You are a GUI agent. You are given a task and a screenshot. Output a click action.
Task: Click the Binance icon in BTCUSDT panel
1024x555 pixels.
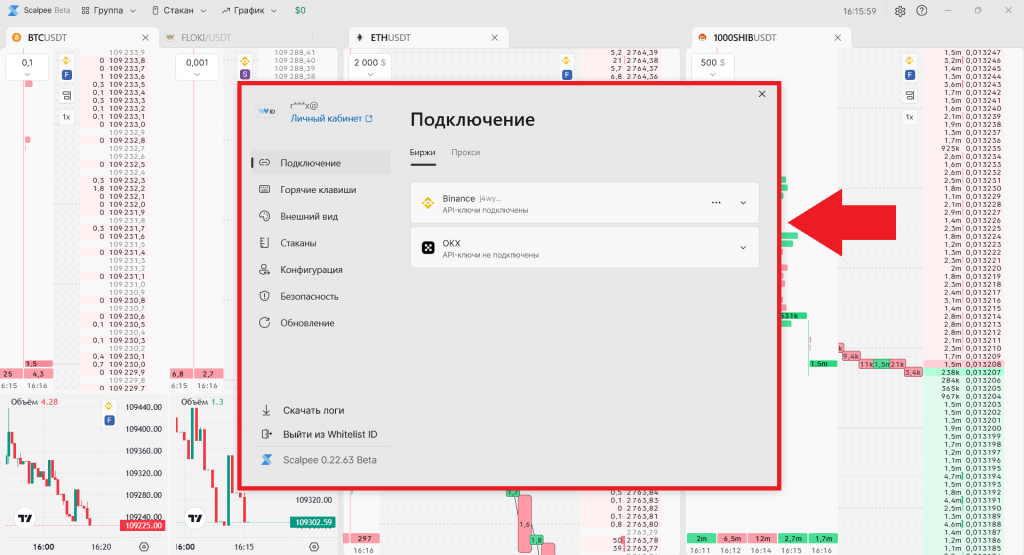[x=66, y=61]
